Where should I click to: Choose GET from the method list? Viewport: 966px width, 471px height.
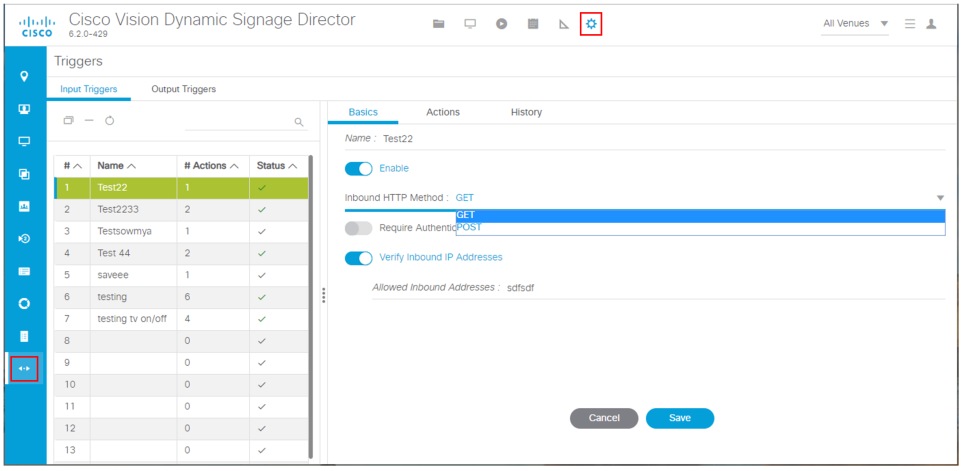[700, 215]
